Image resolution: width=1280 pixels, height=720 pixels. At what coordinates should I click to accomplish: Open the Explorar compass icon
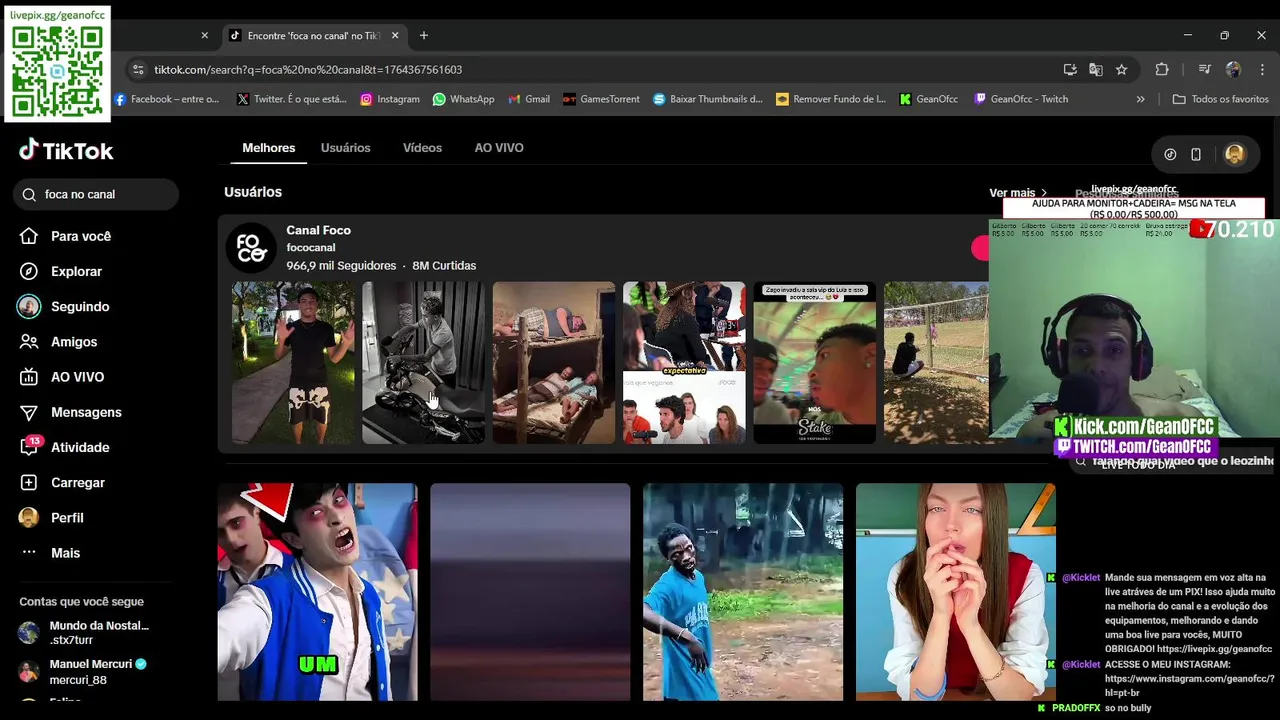(x=29, y=271)
